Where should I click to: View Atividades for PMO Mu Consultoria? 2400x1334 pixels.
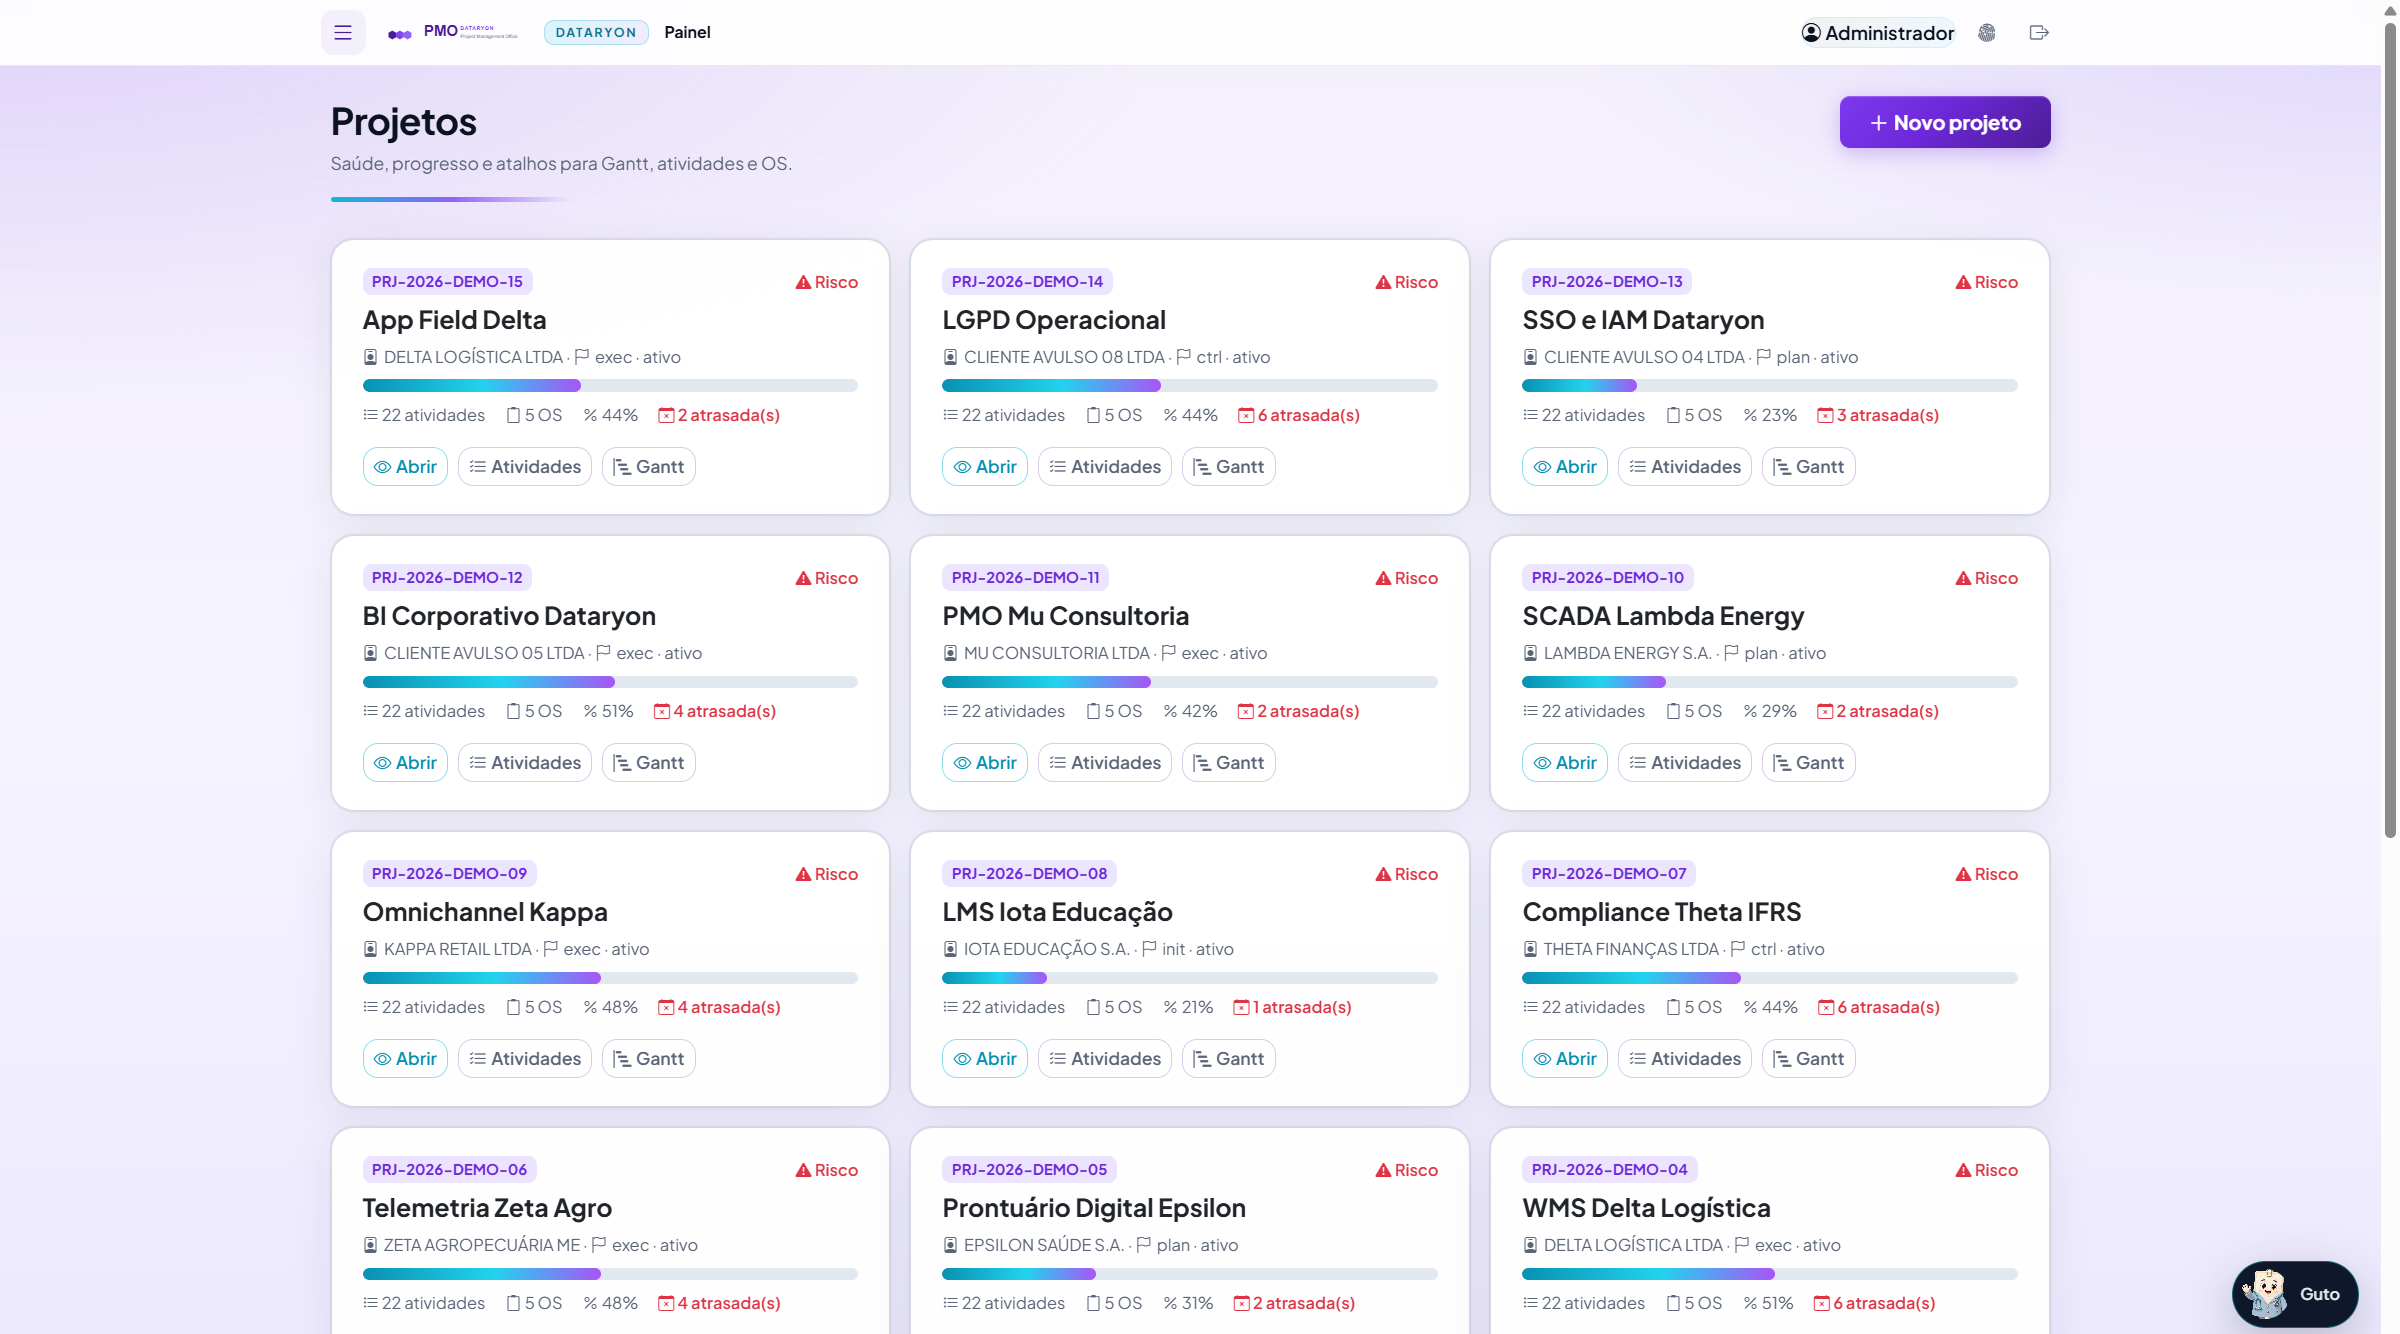pos(1105,763)
